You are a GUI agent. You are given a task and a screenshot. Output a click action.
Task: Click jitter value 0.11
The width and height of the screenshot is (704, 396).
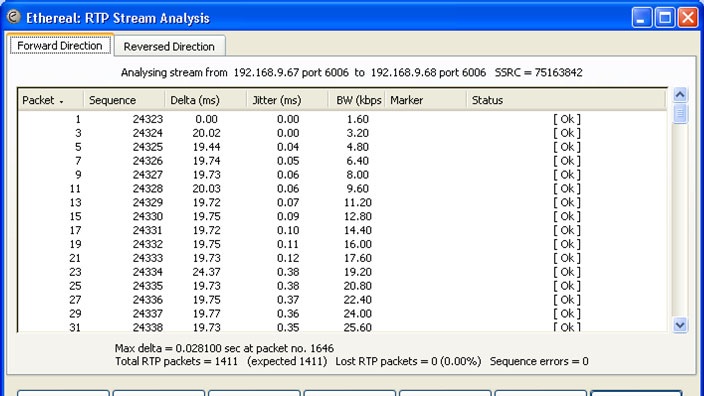point(288,244)
